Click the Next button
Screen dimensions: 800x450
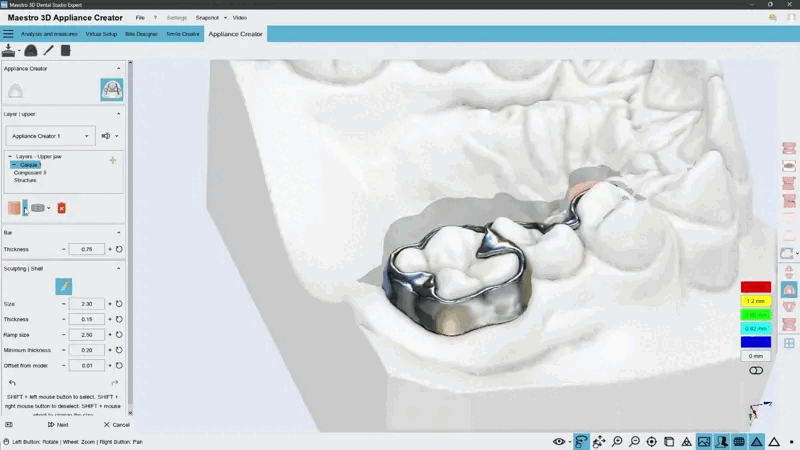[58, 424]
